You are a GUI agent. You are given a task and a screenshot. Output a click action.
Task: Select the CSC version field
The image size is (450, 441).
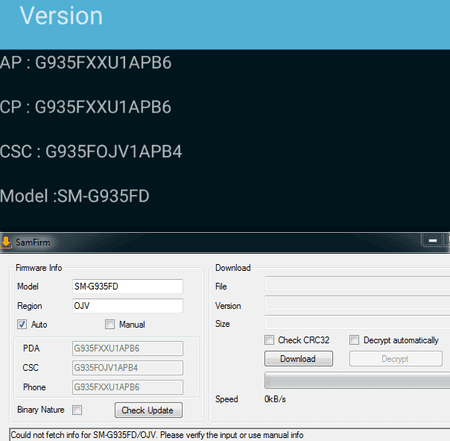(x=128, y=368)
